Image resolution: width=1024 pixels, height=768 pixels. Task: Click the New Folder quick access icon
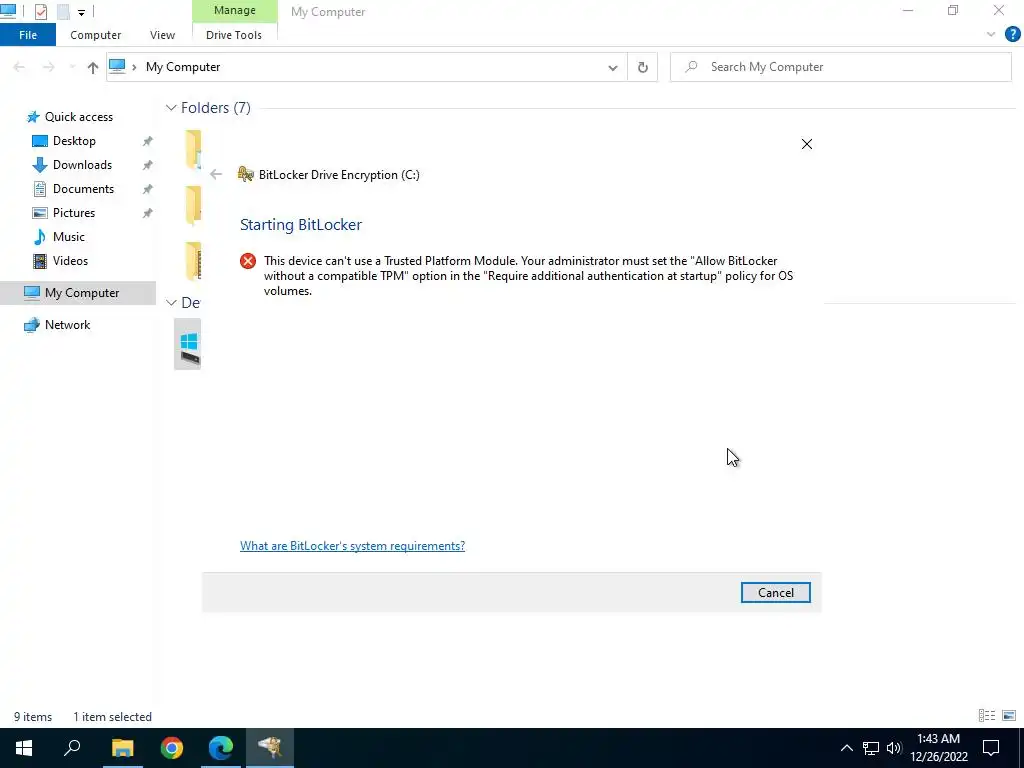point(63,11)
